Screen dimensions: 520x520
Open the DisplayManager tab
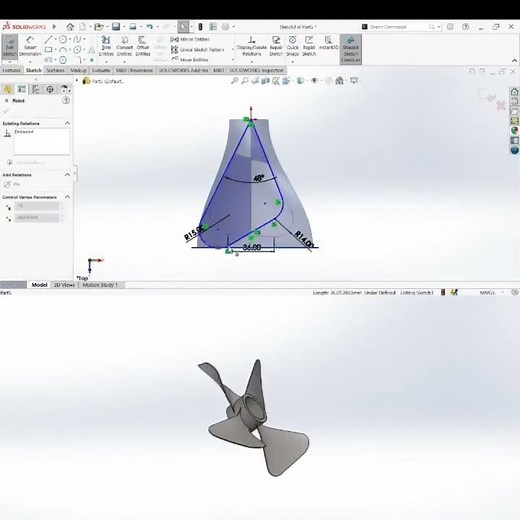pyautogui.click(x=64, y=89)
